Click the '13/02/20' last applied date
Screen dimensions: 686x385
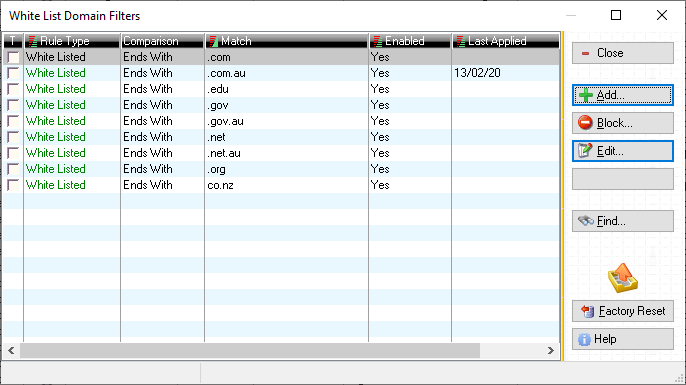click(477, 73)
